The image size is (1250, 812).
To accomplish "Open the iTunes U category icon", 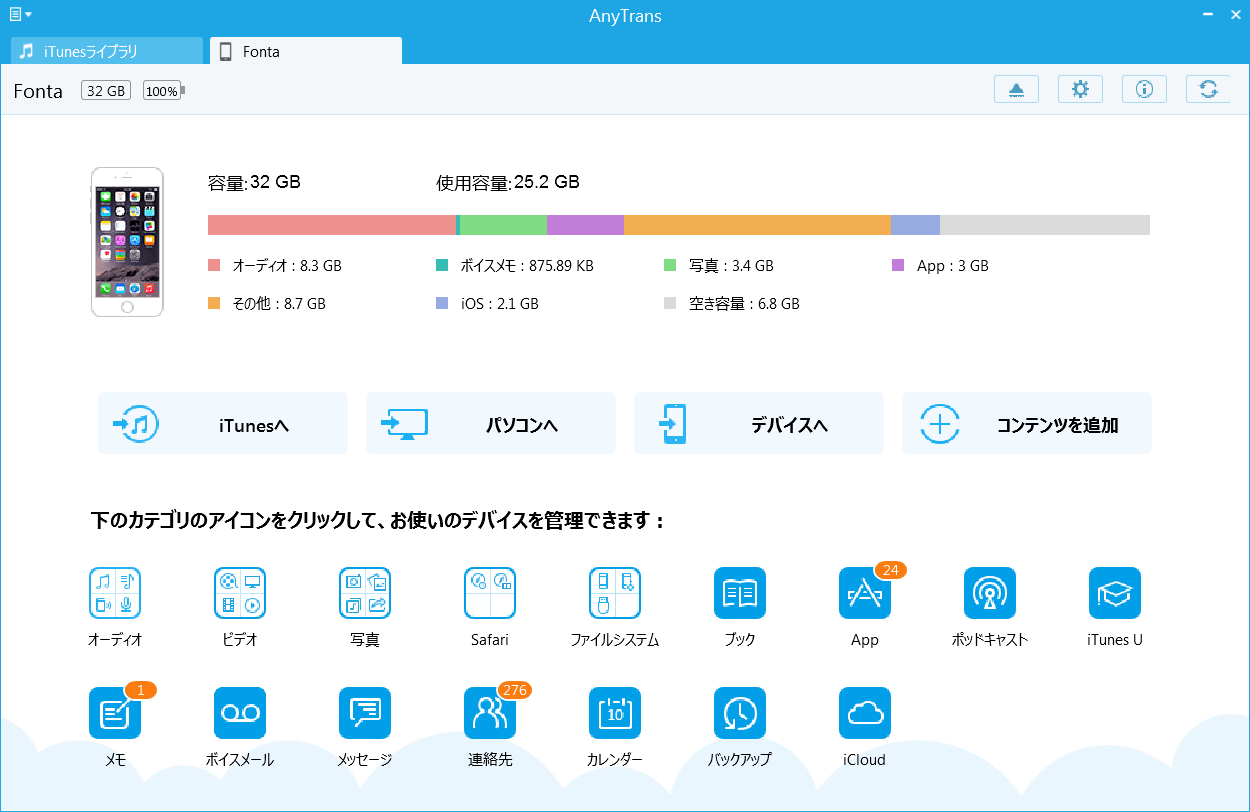I will (x=1115, y=593).
